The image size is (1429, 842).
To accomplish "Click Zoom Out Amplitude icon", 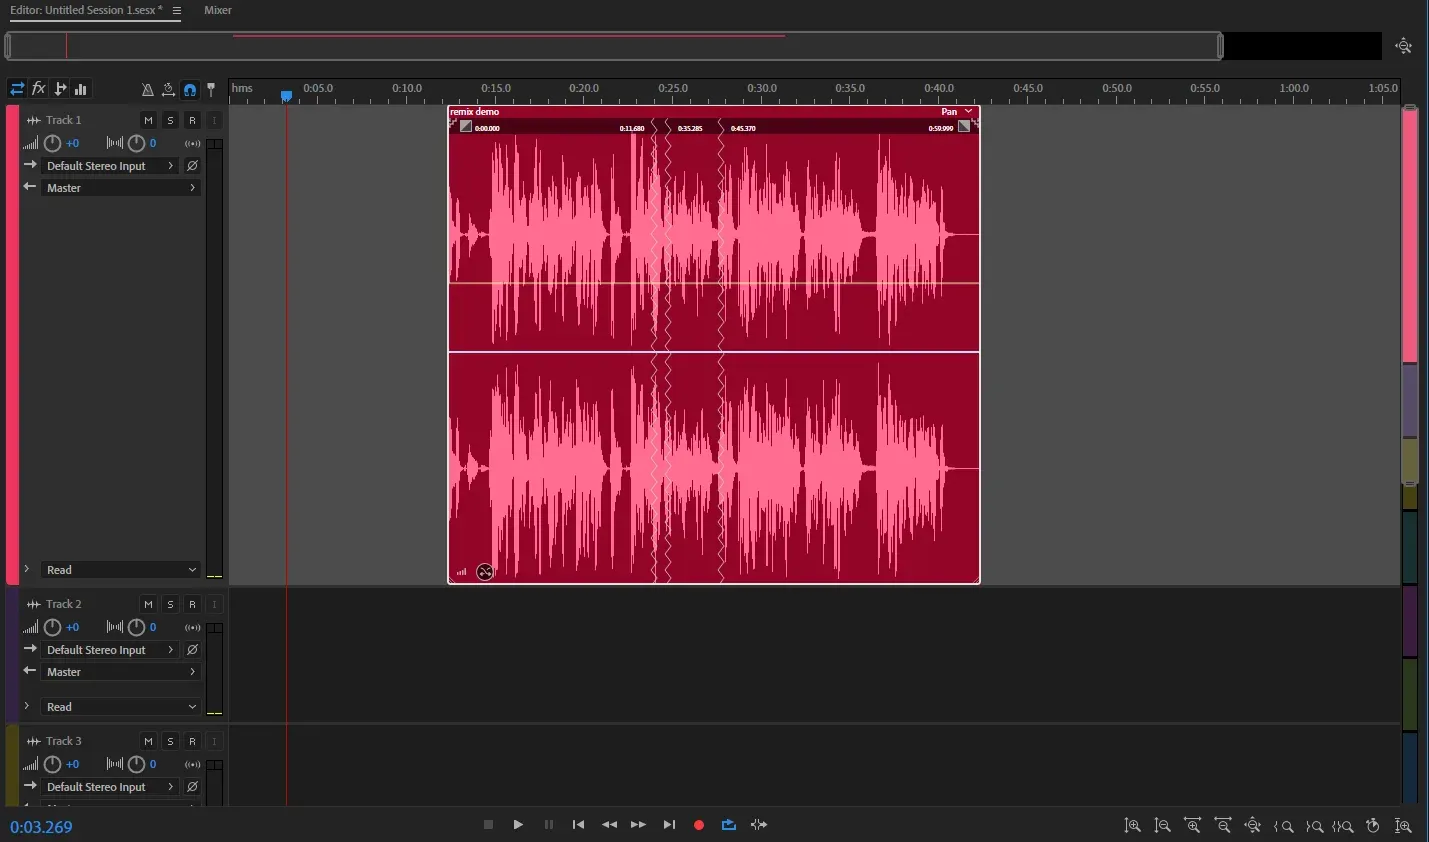I will [1163, 826].
